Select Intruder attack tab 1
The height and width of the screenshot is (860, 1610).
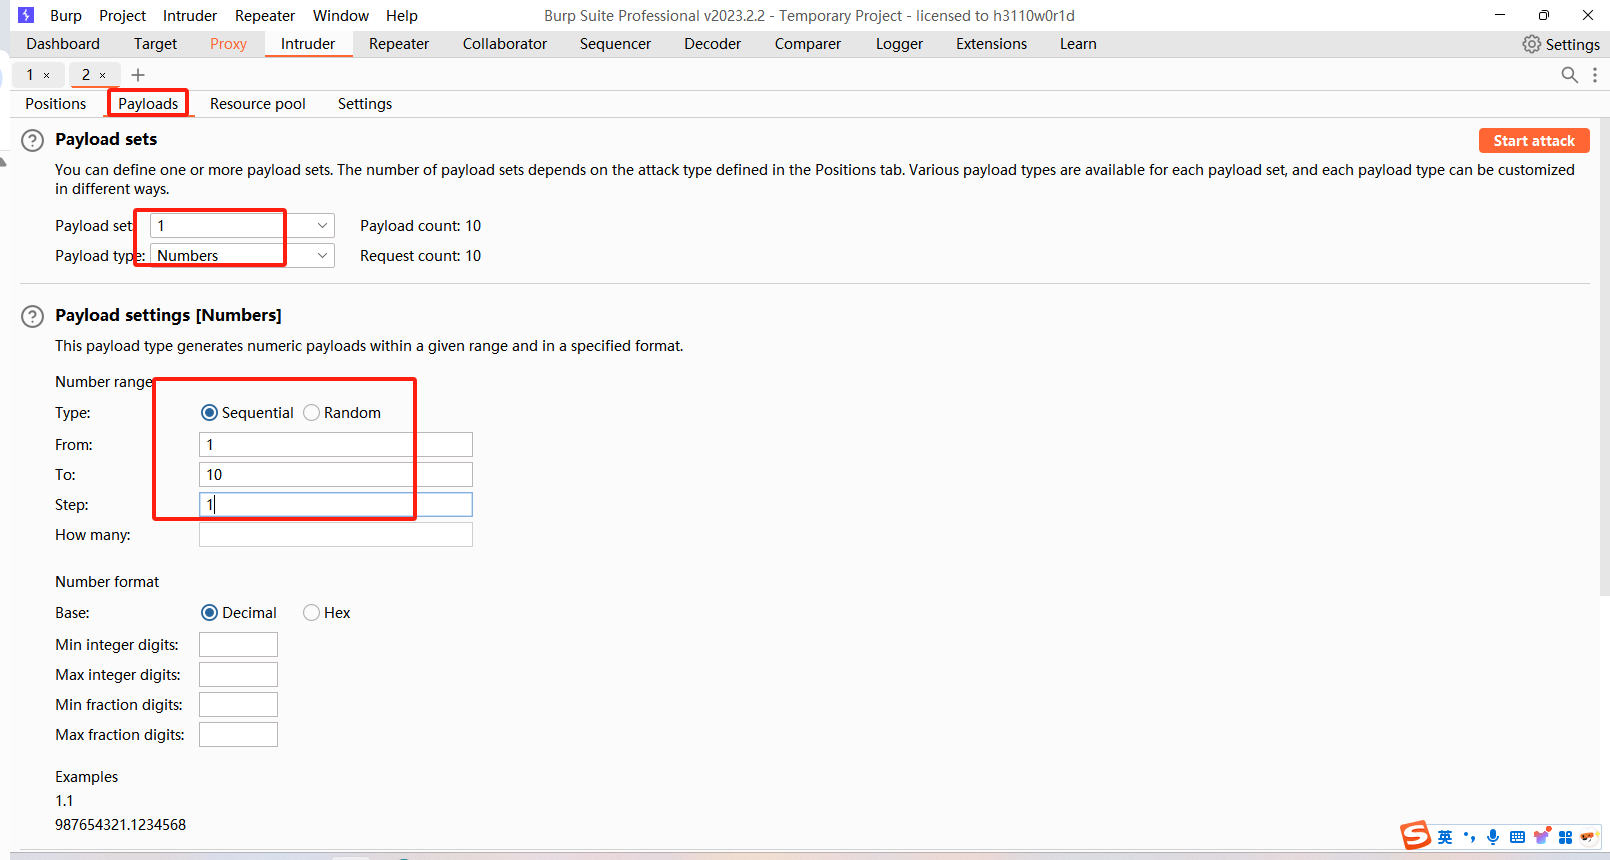[30, 75]
